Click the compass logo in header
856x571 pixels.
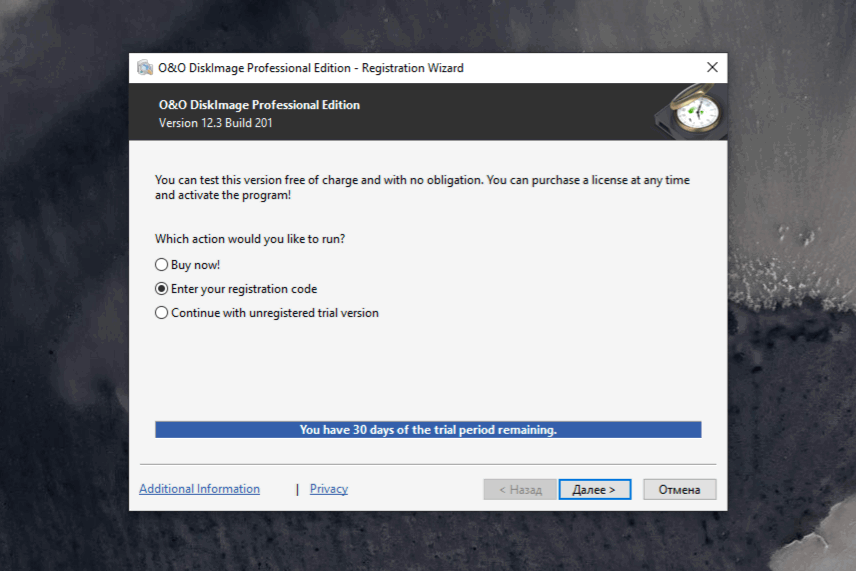coord(691,112)
